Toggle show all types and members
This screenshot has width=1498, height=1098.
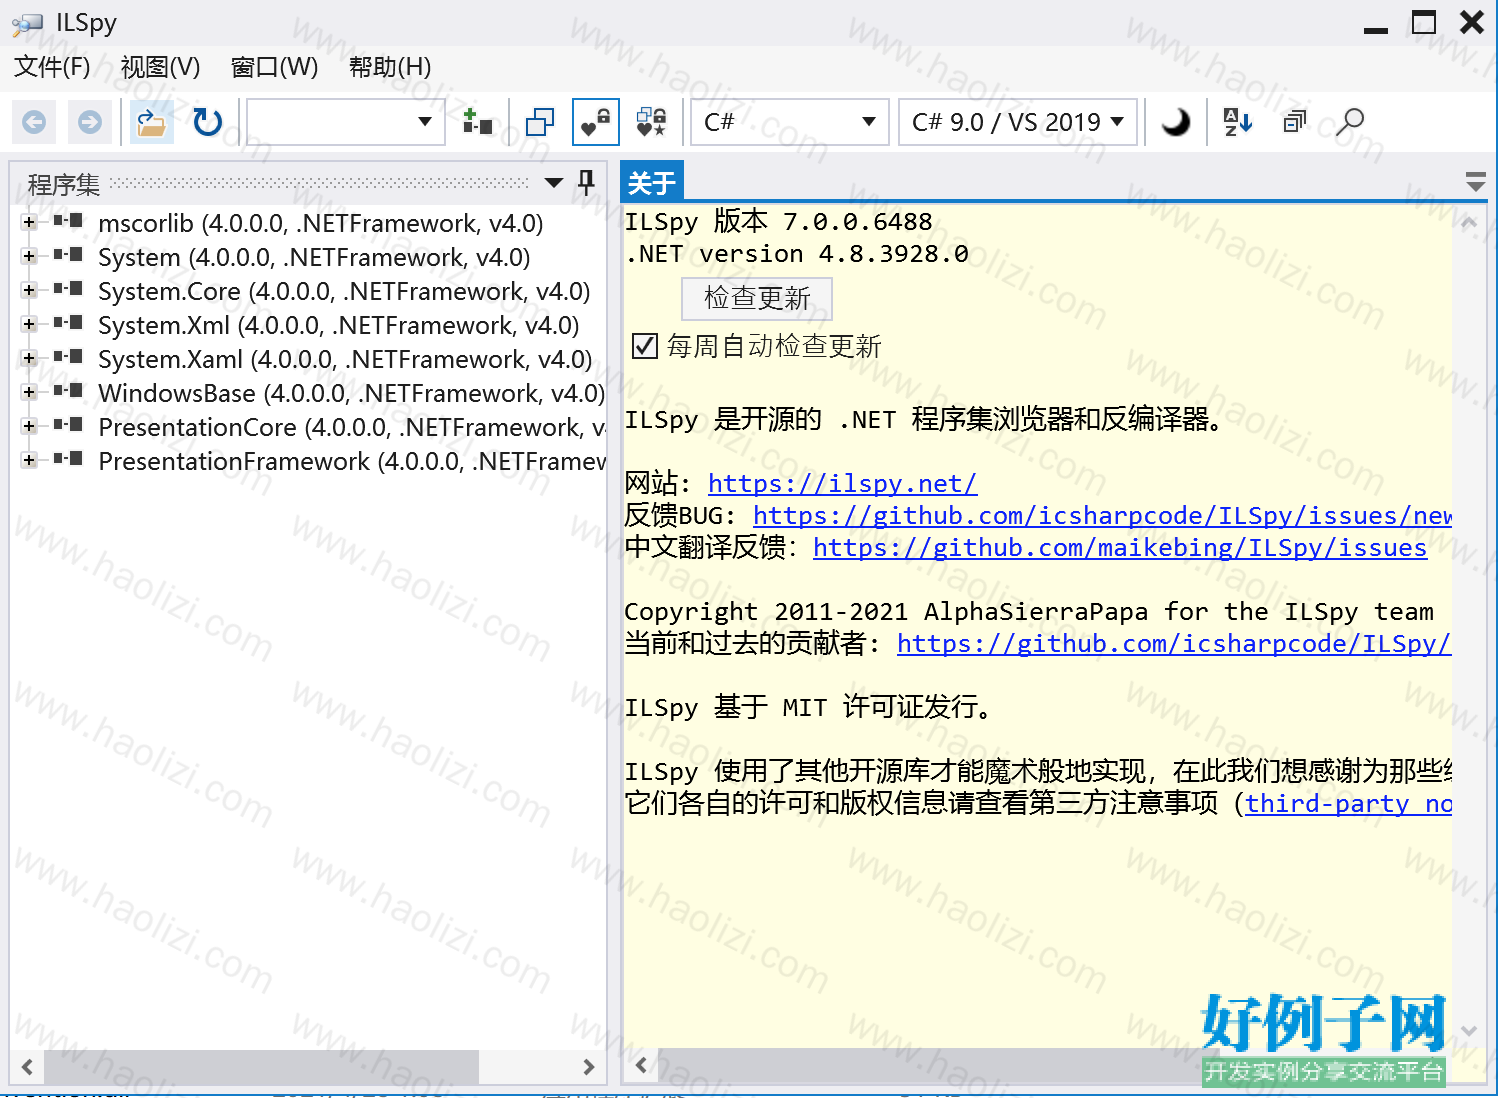coord(652,122)
